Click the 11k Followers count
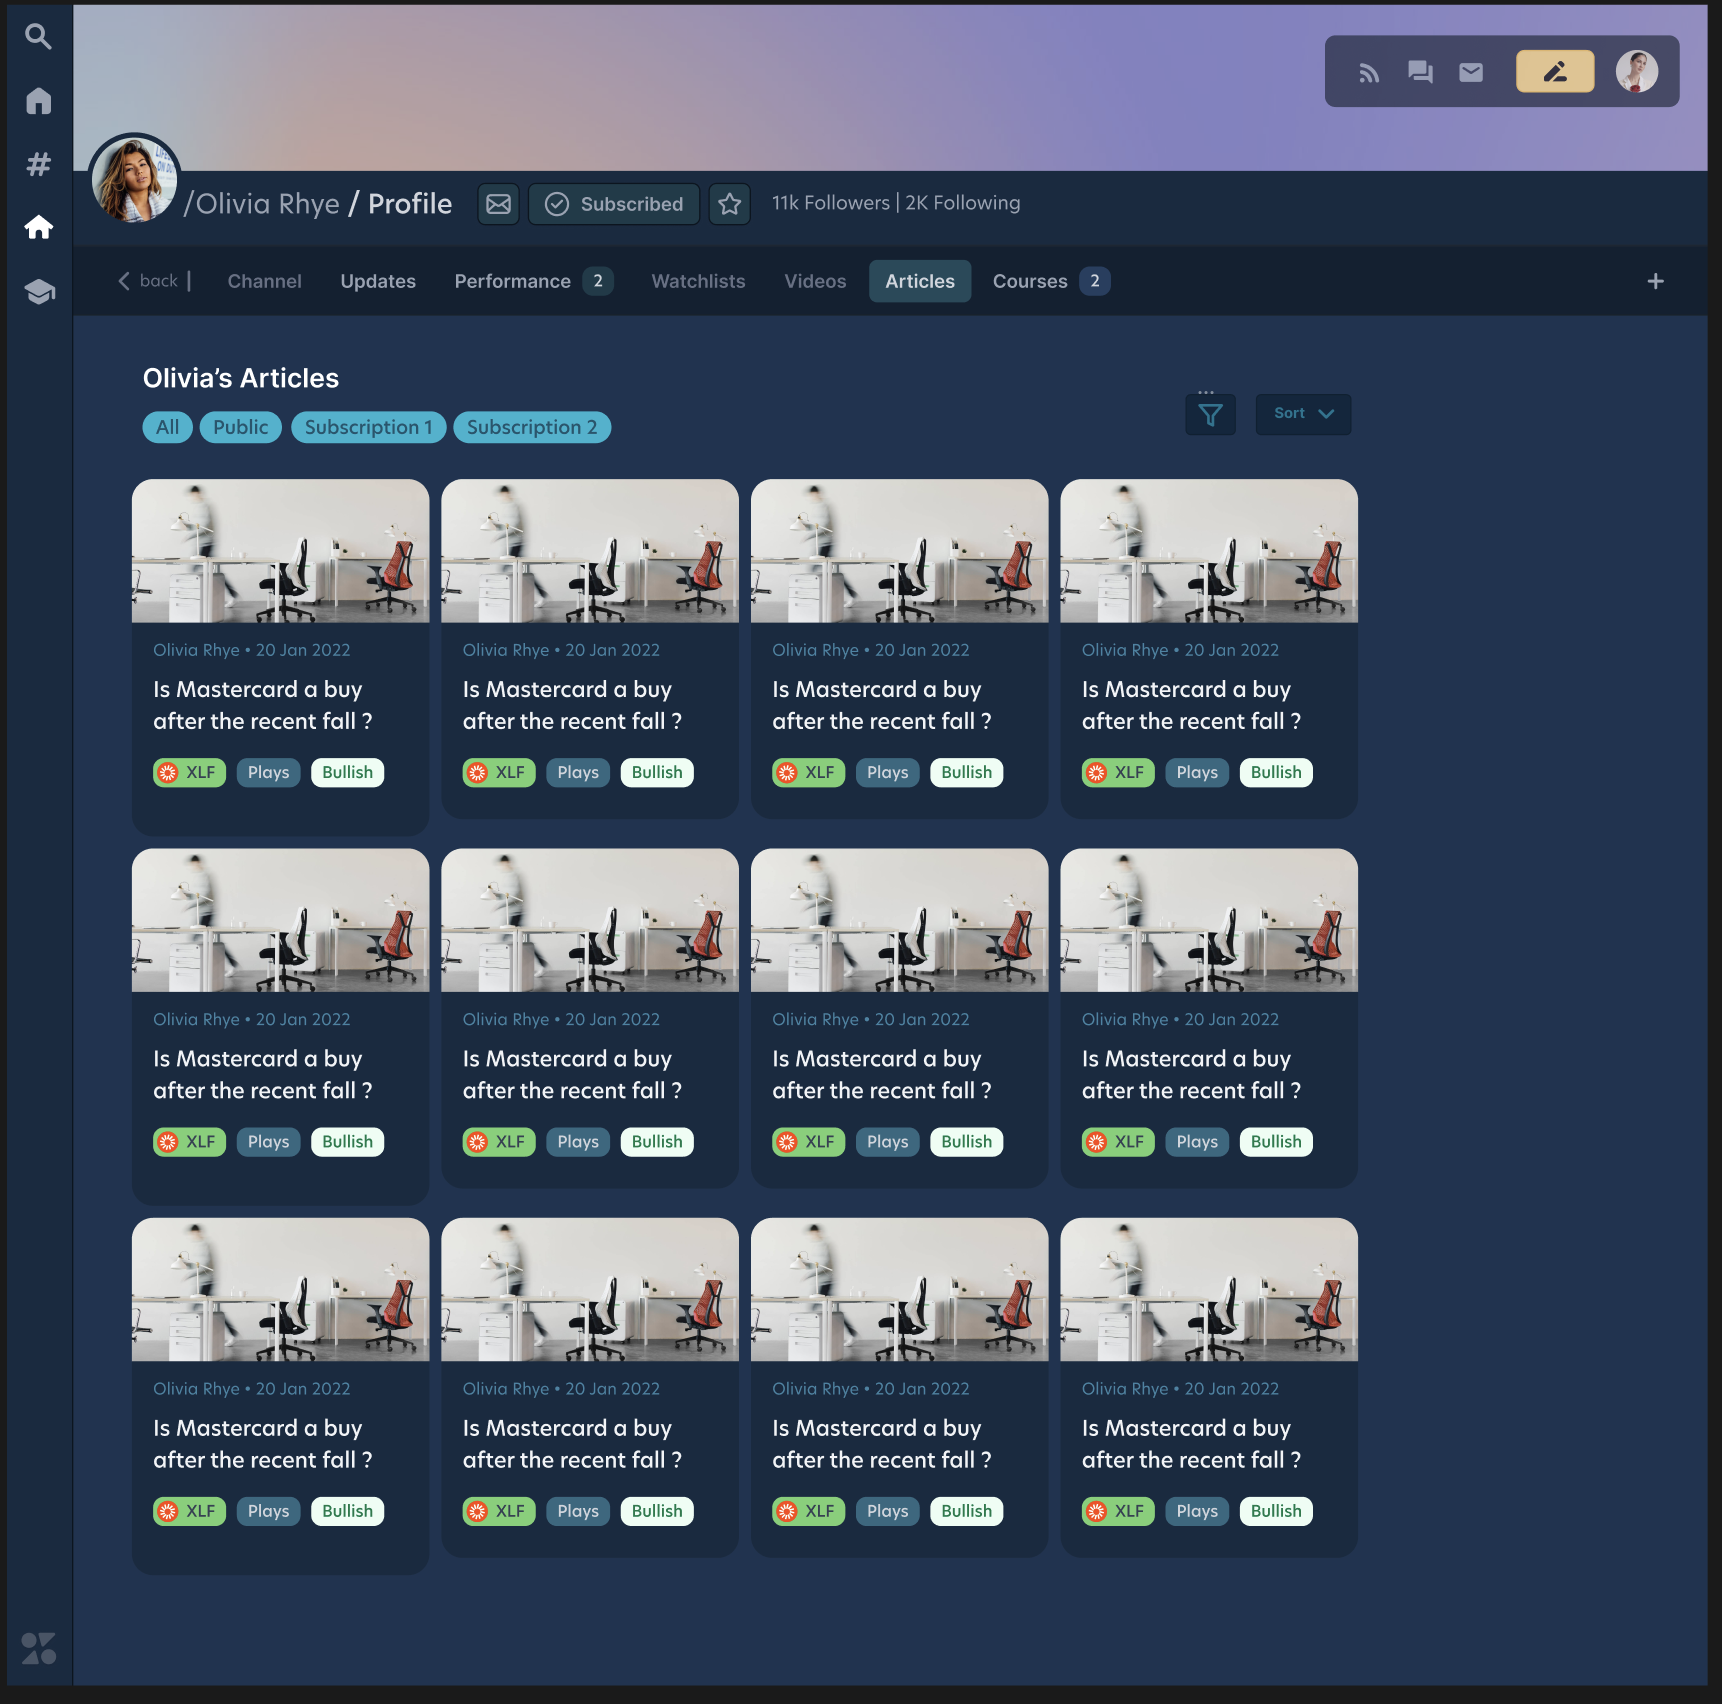 pos(830,203)
